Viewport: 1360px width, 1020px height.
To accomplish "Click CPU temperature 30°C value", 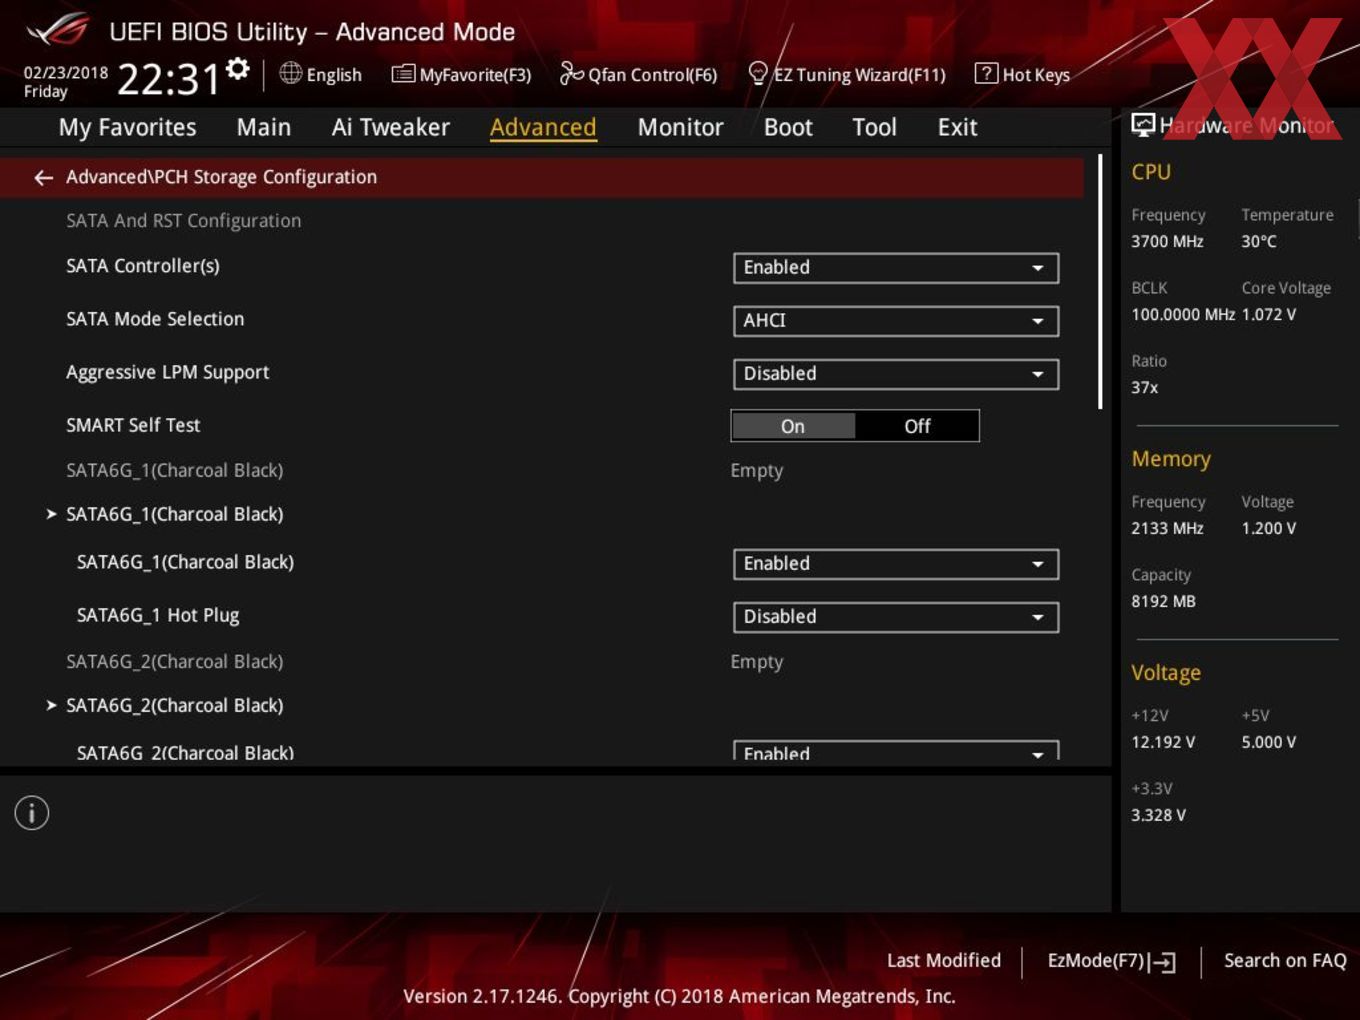I will (1259, 241).
